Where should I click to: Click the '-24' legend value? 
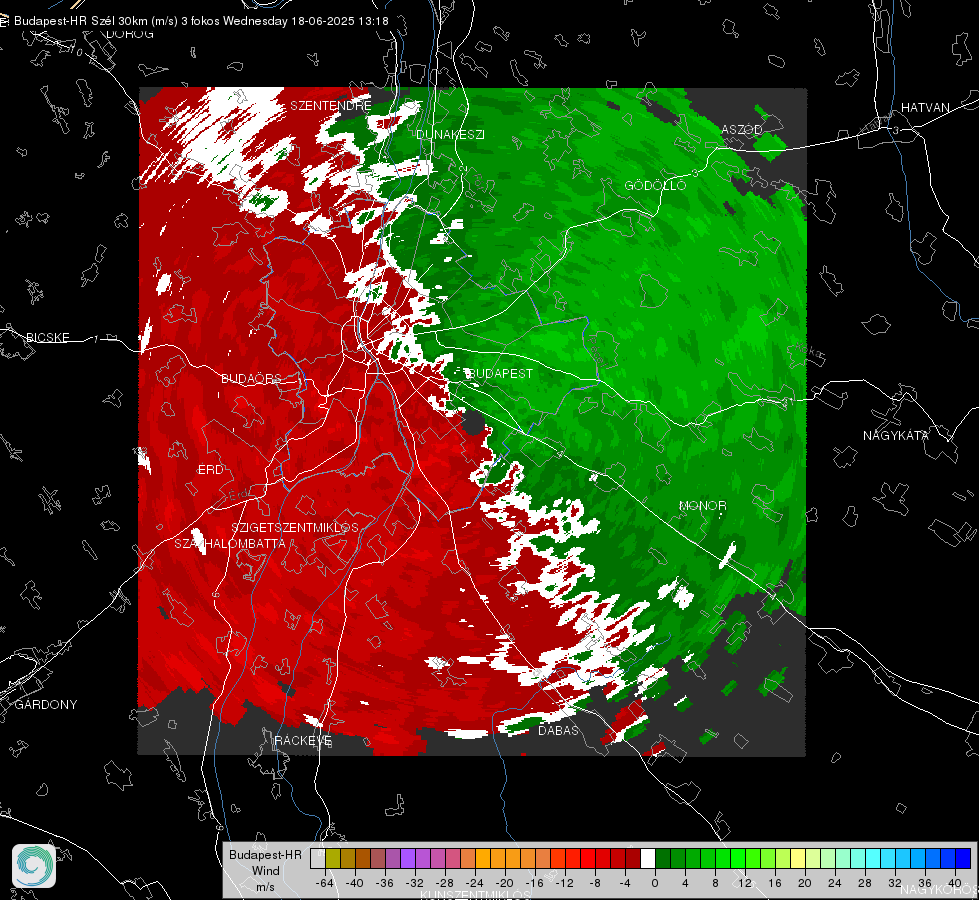[x=475, y=883]
